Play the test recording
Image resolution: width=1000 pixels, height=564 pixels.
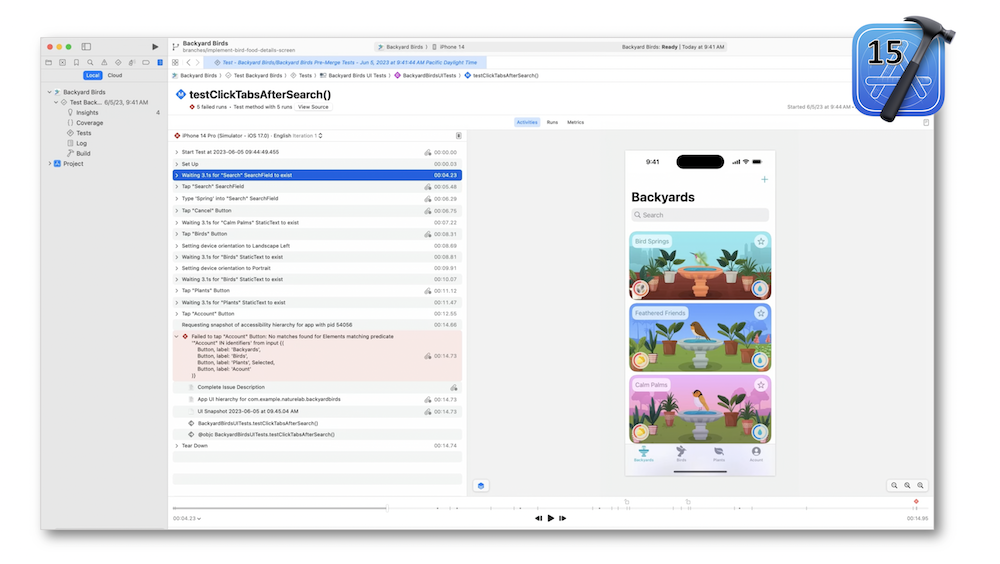click(551, 519)
